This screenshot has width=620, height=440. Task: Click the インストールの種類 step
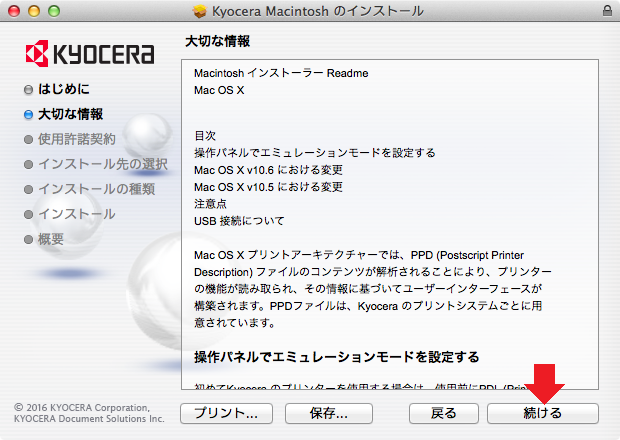coord(96,189)
